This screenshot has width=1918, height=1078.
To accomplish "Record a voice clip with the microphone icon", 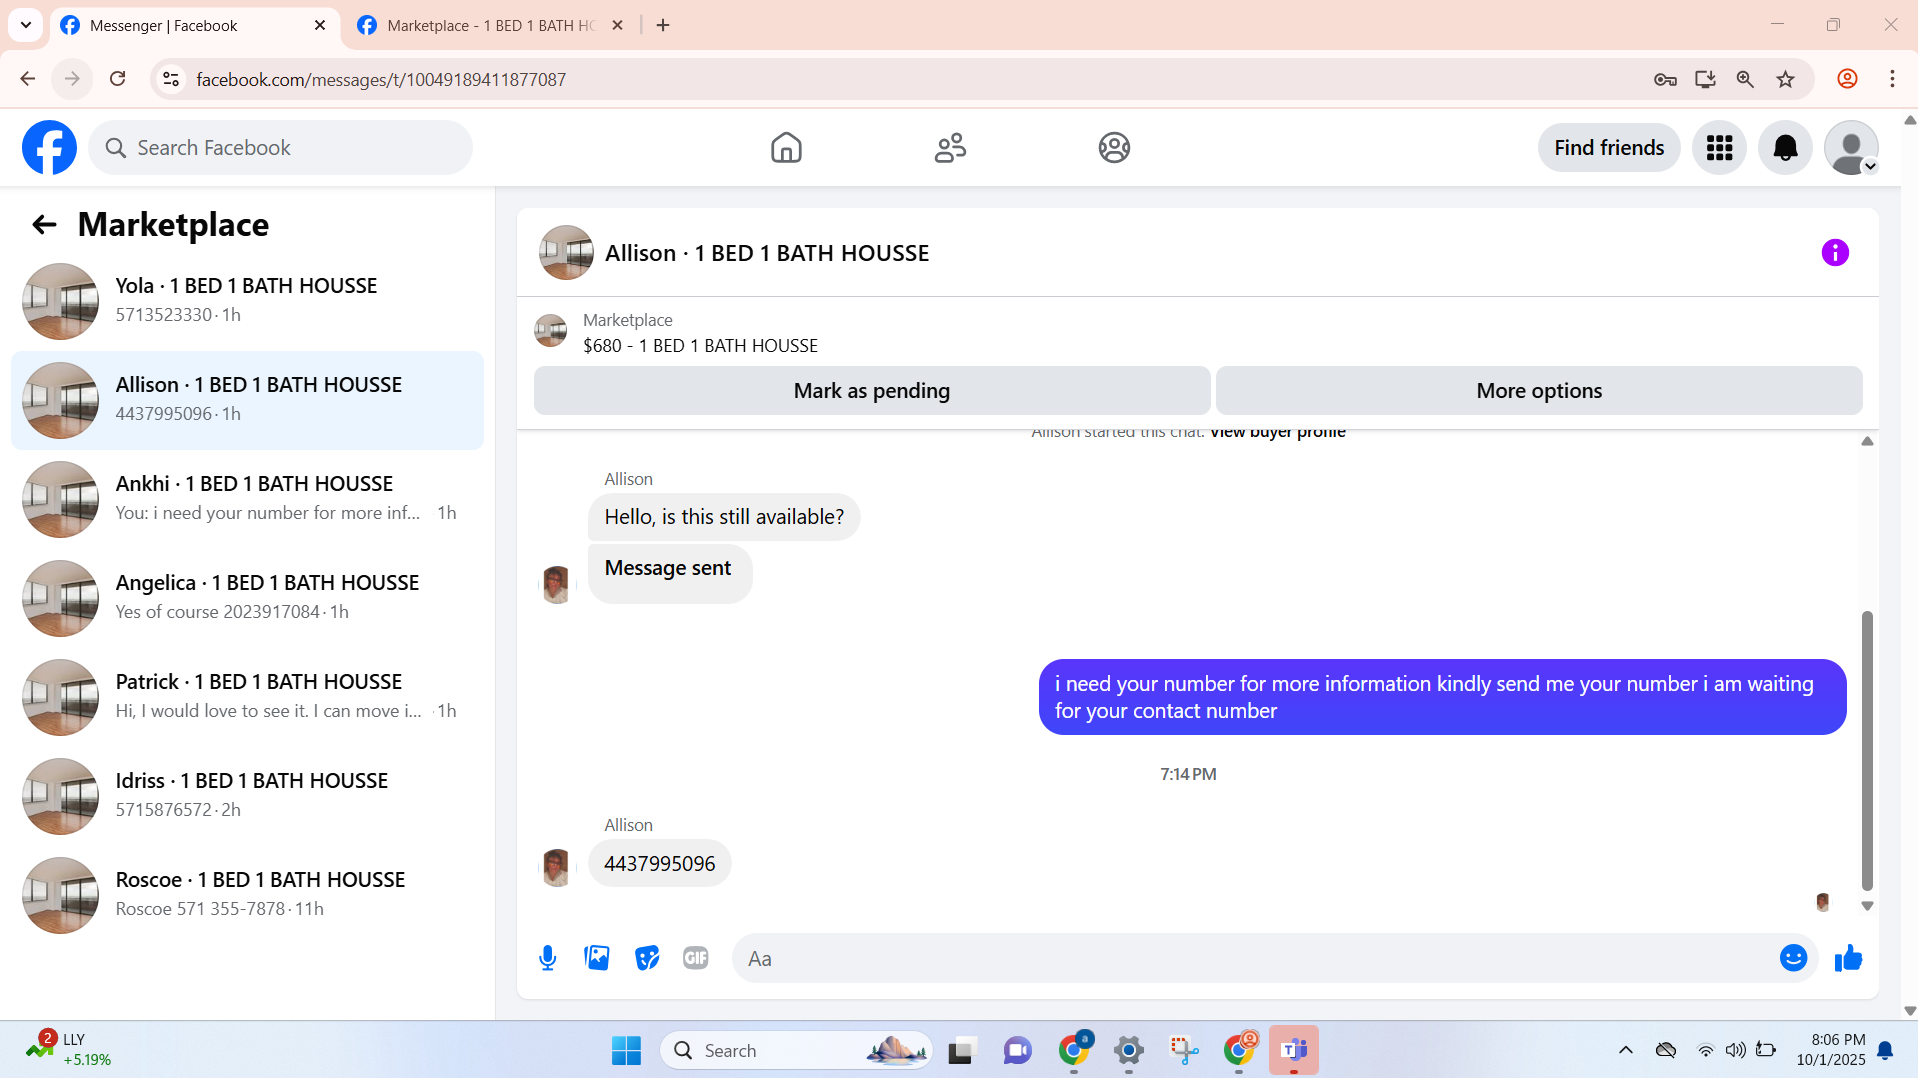I will tap(547, 958).
